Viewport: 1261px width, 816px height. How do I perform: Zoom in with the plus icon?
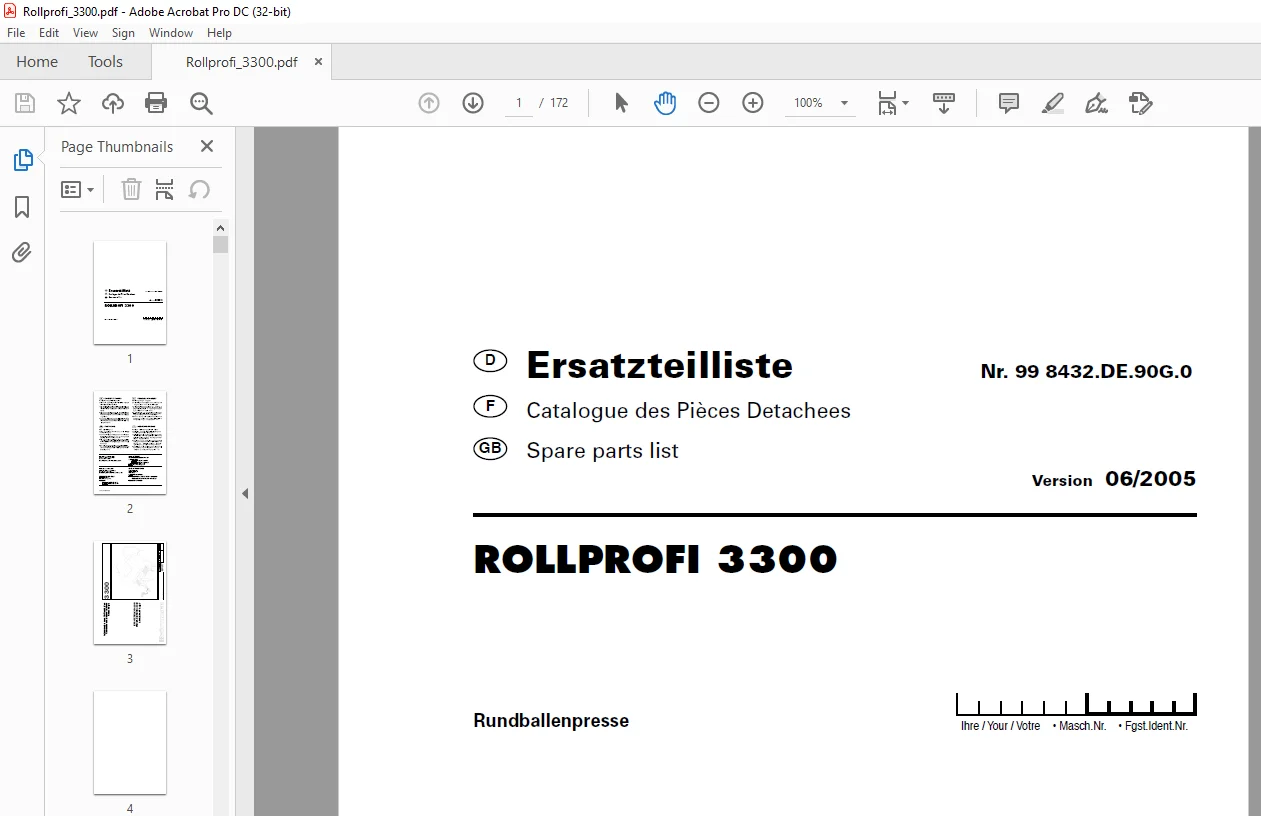pos(753,103)
